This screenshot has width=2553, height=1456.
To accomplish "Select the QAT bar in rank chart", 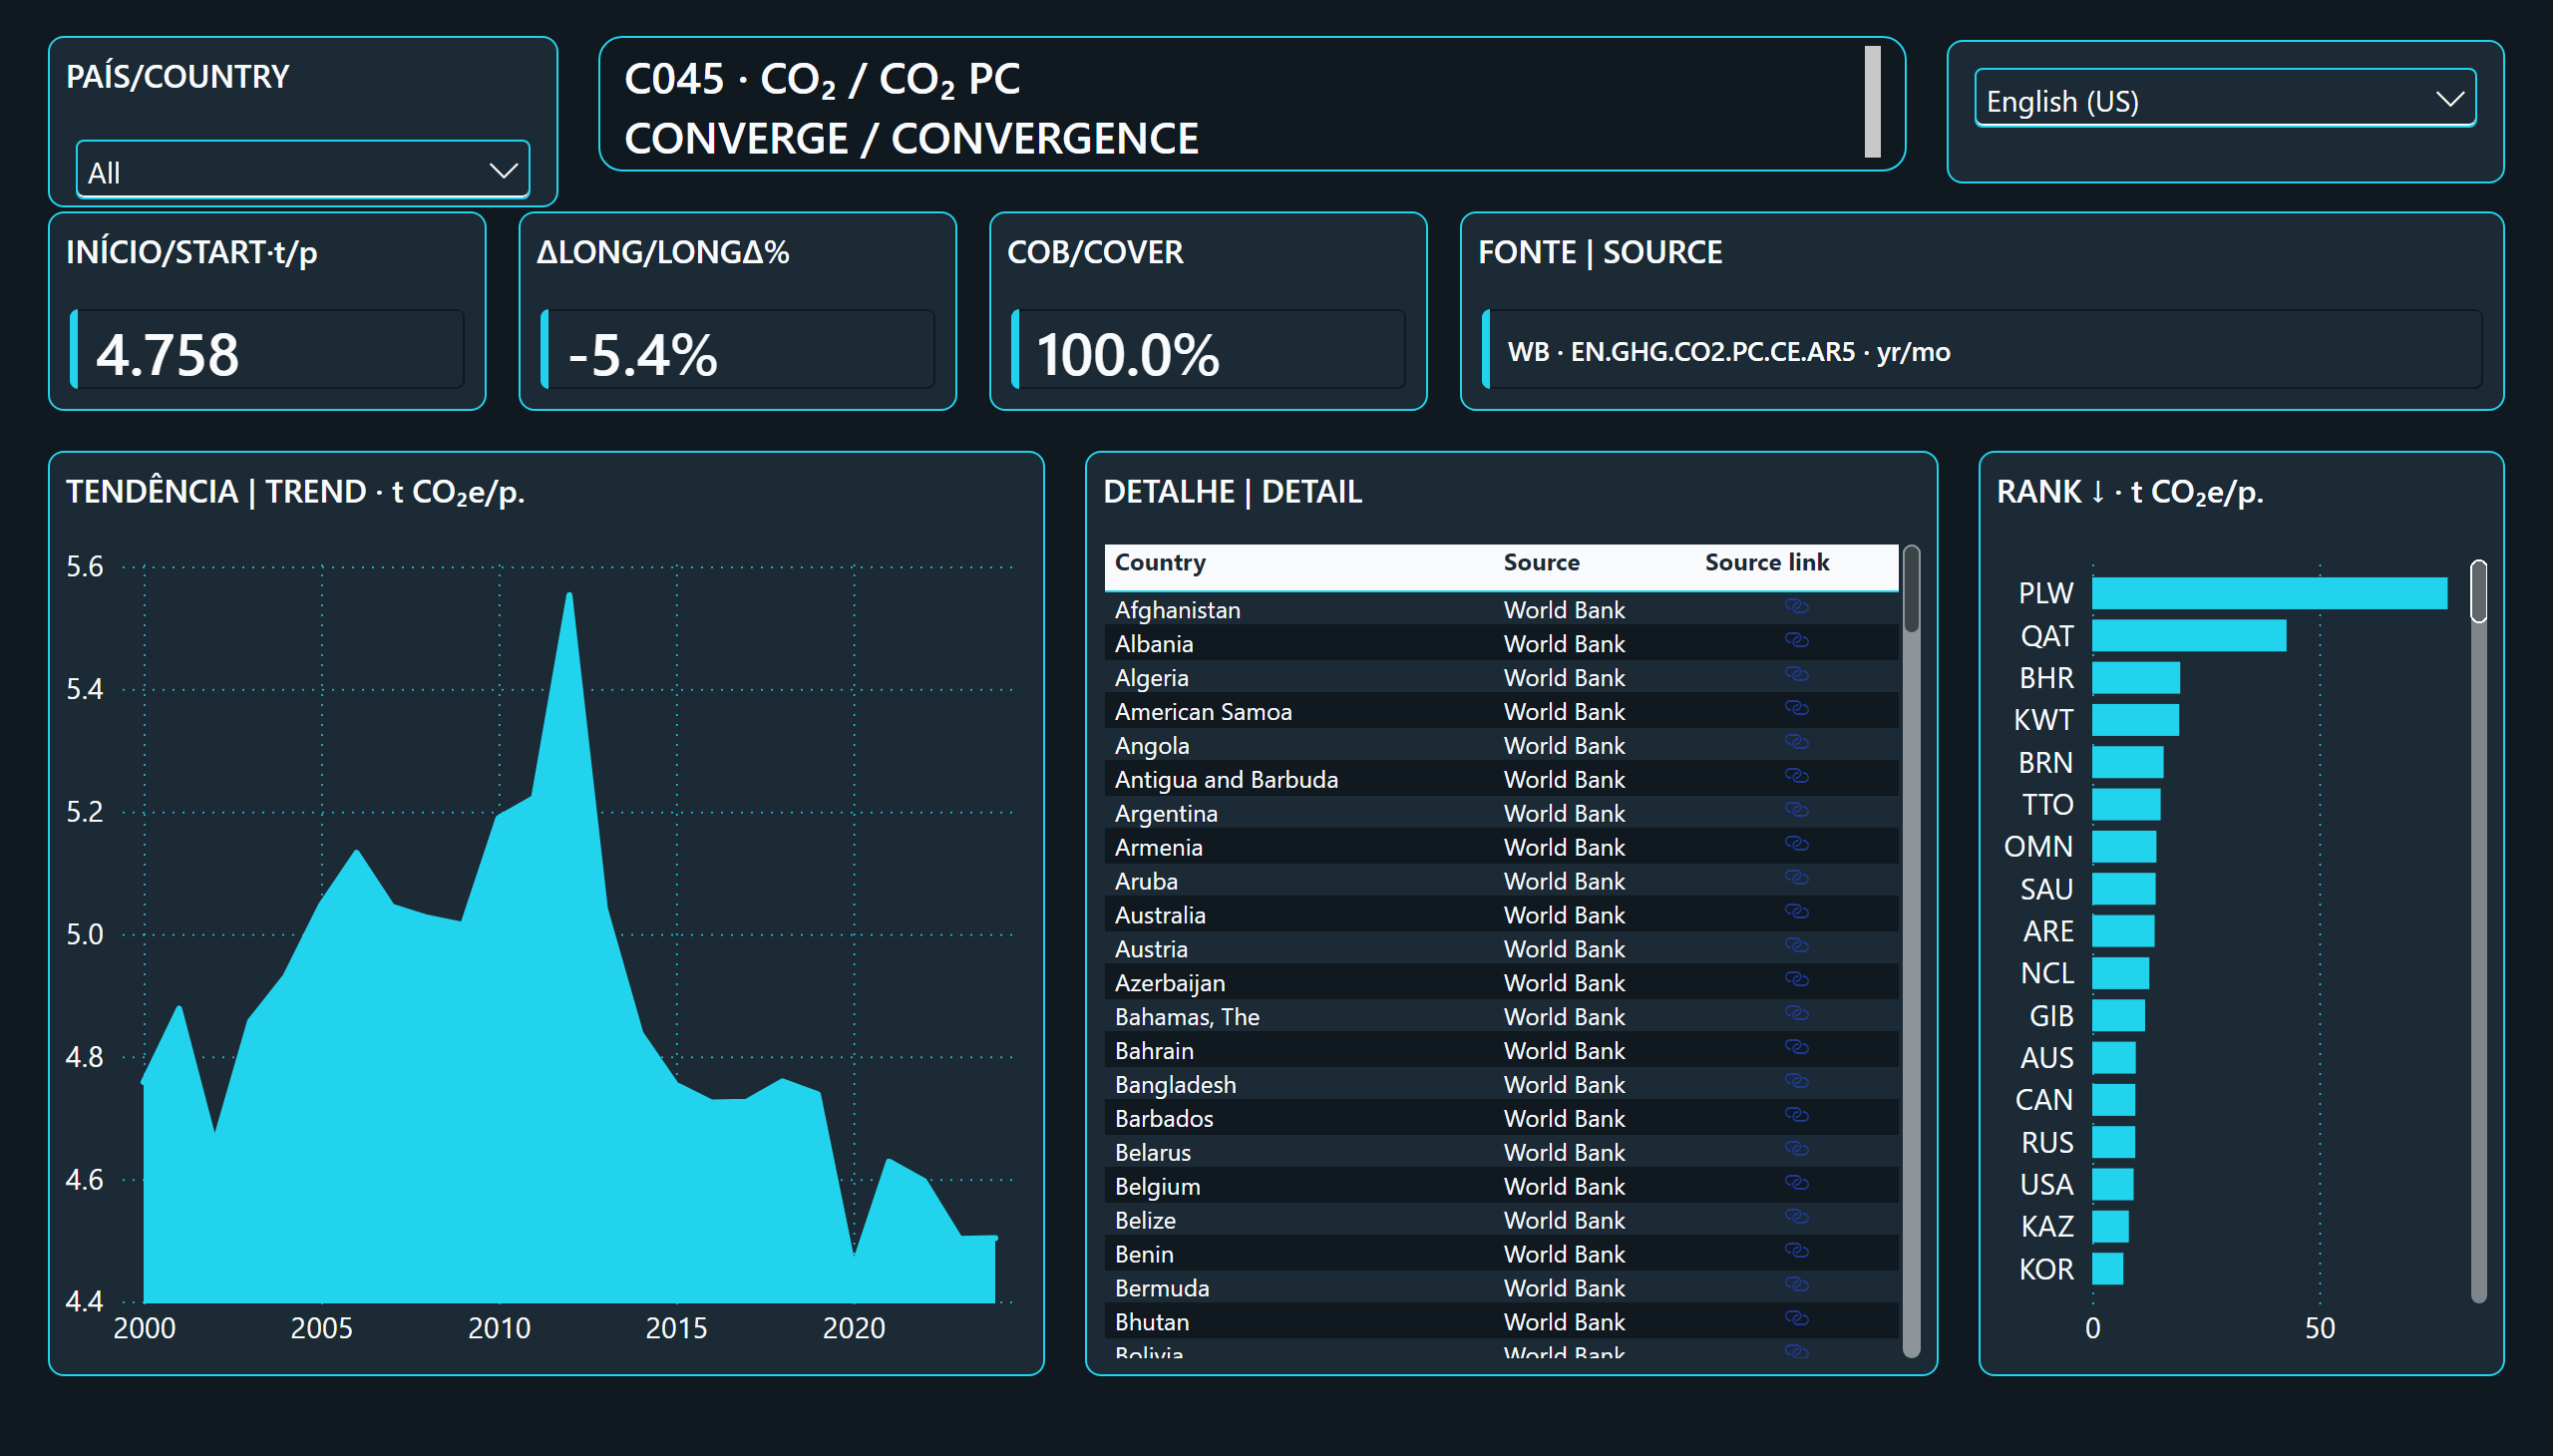I will 2189,636.
